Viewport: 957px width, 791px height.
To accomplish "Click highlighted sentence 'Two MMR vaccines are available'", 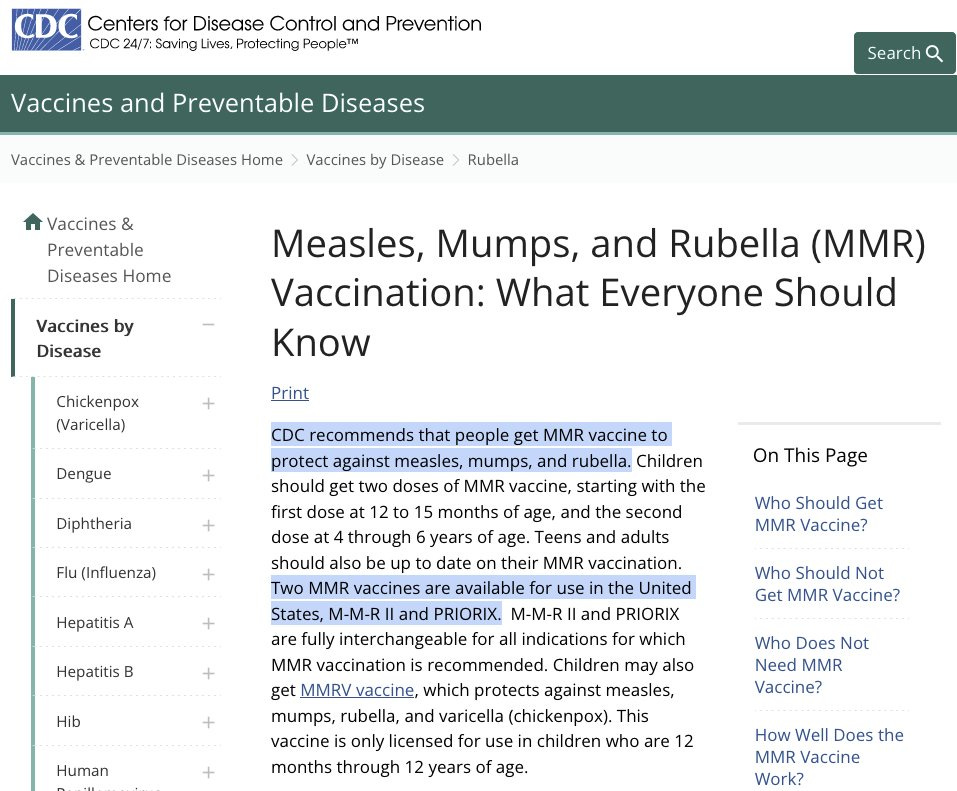I will pyautogui.click(x=483, y=601).
